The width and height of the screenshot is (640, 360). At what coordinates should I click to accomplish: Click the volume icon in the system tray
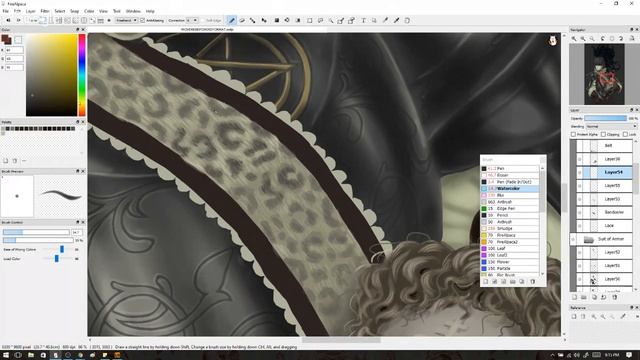click(x=577, y=356)
